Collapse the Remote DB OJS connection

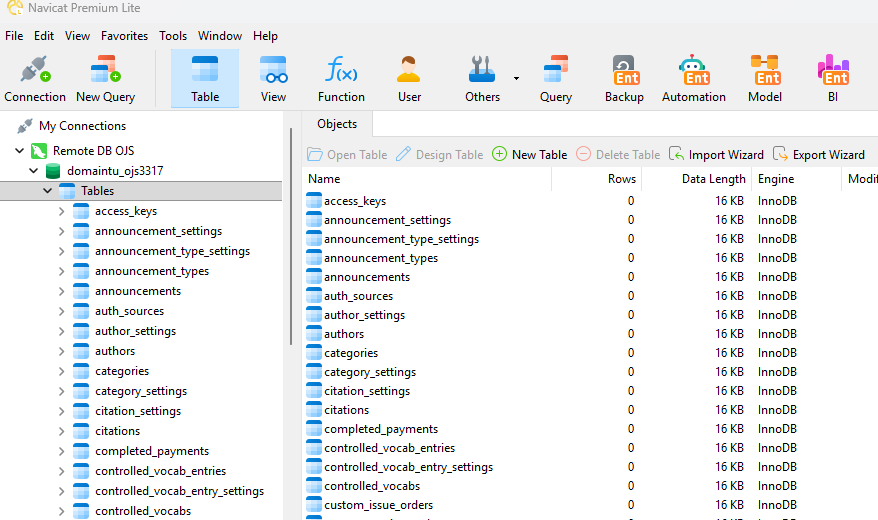20,151
